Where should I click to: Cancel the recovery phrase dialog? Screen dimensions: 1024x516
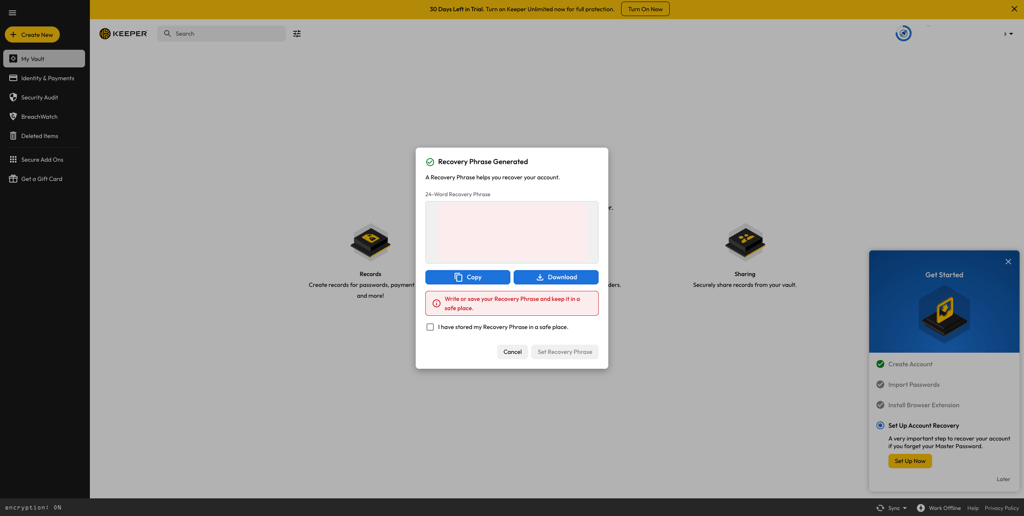click(513, 352)
